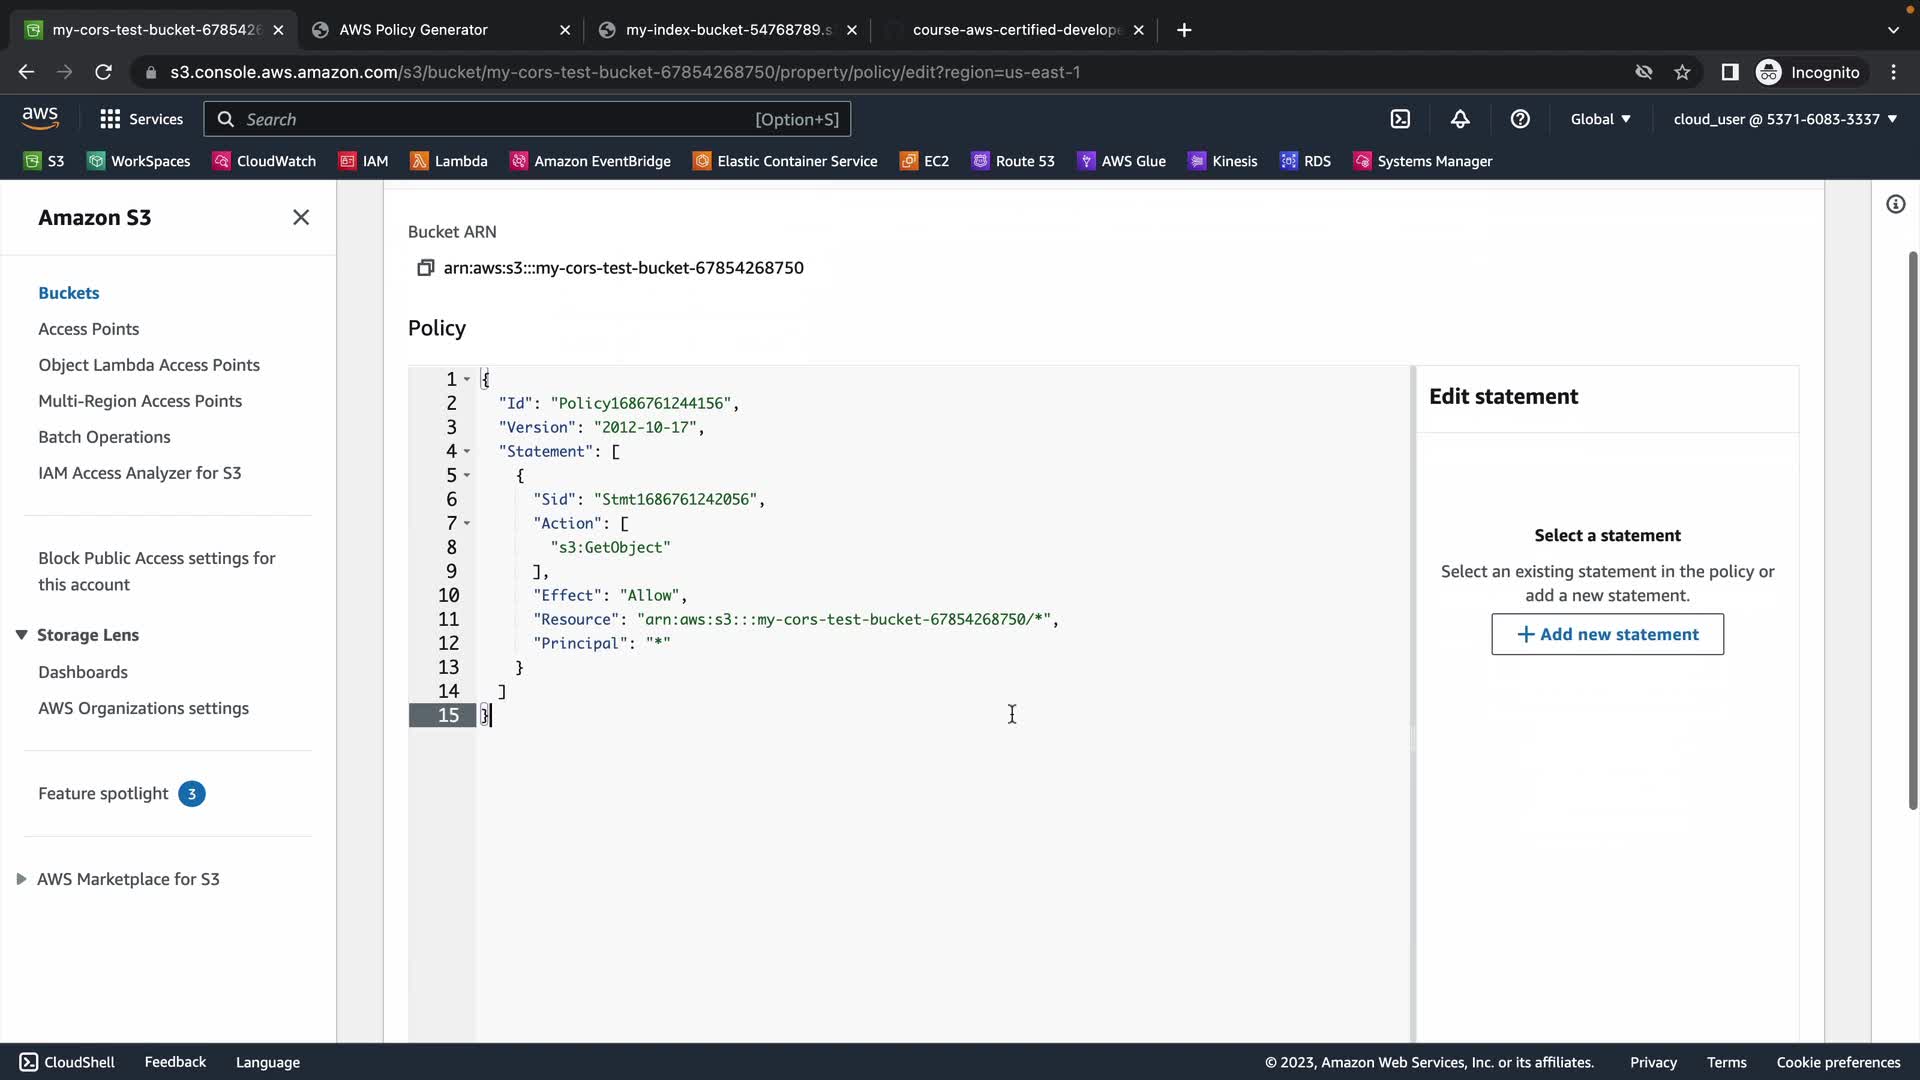Open the Lambda bookmark shortcut

coord(449,161)
